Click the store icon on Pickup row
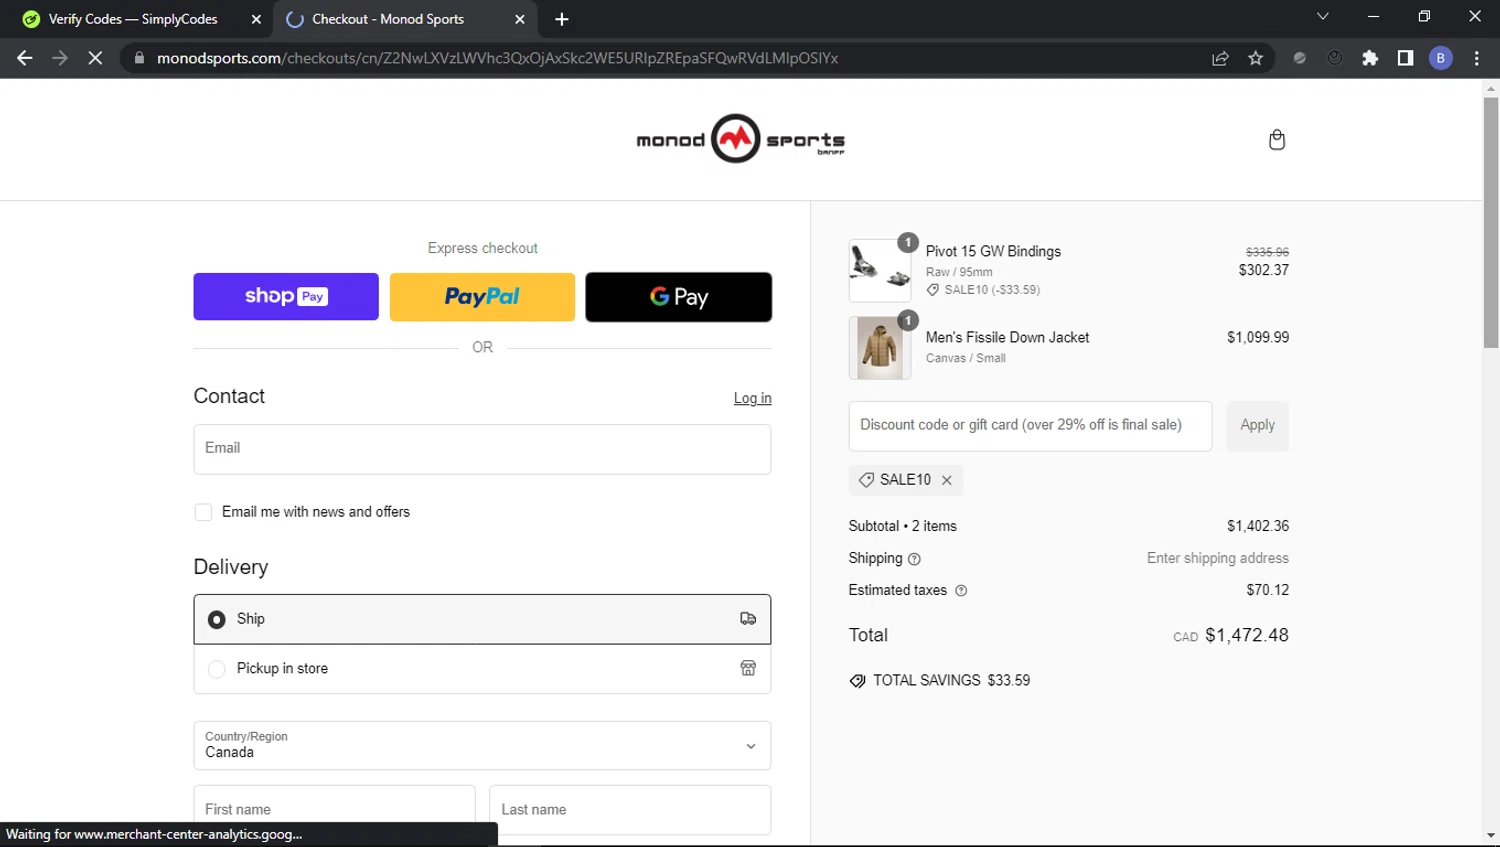Viewport: 1500px width, 847px height. pos(748,668)
